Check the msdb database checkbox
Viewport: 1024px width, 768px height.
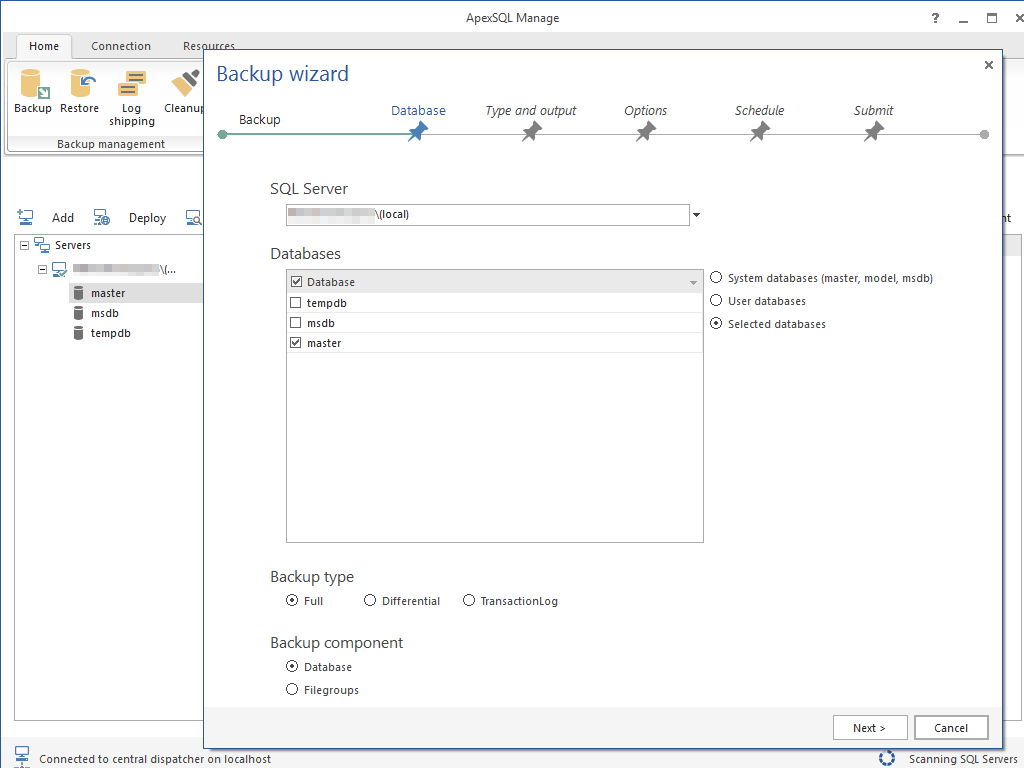(296, 323)
